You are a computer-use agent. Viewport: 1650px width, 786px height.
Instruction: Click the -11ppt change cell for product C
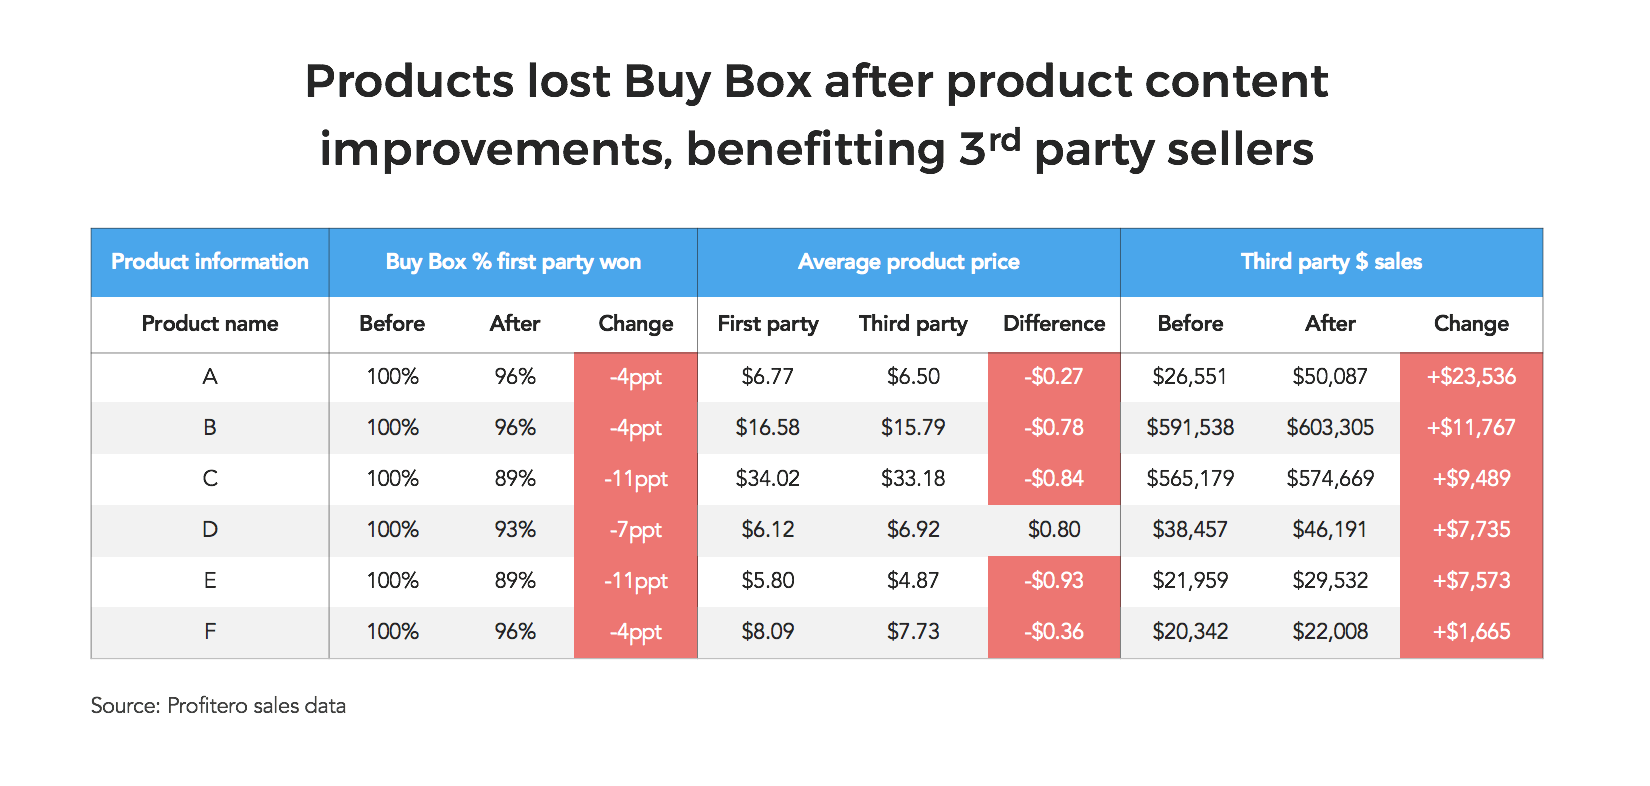(x=636, y=479)
